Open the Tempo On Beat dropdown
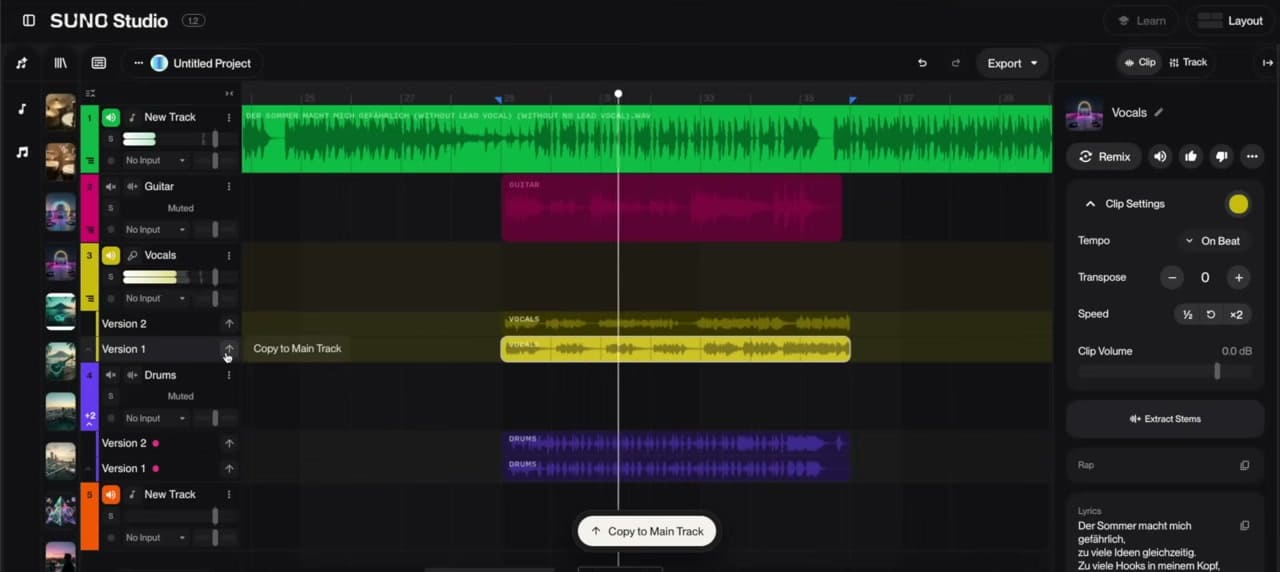1280x572 pixels. (1212, 241)
